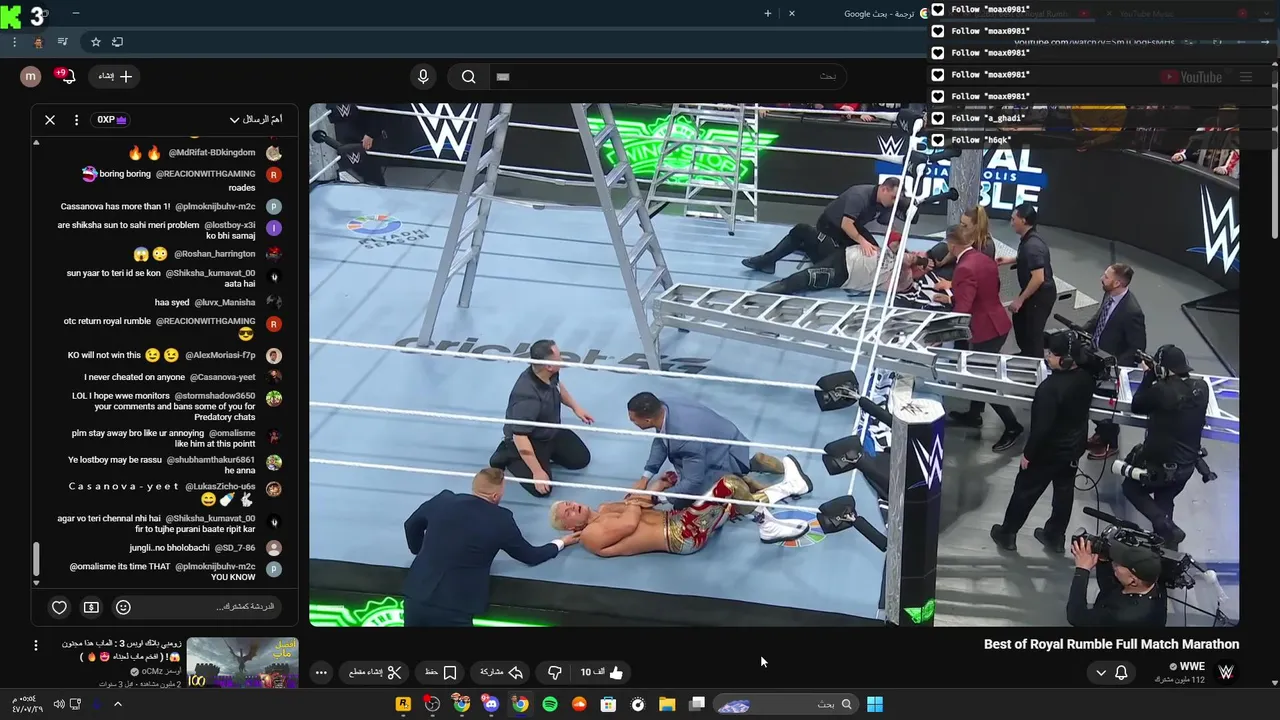Open recommended video thumbnail below chat
The width and height of the screenshot is (1280, 720).
click(242, 664)
